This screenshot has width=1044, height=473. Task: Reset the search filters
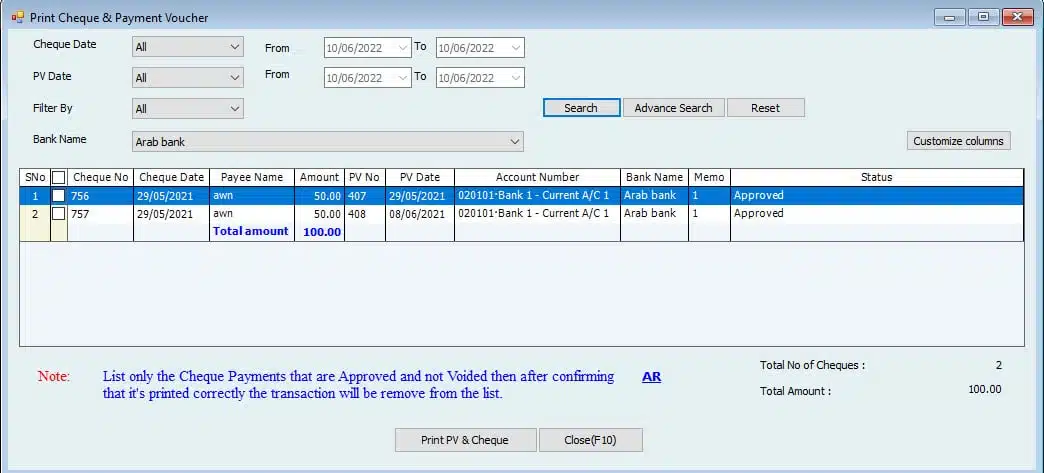tap(766, 108)
